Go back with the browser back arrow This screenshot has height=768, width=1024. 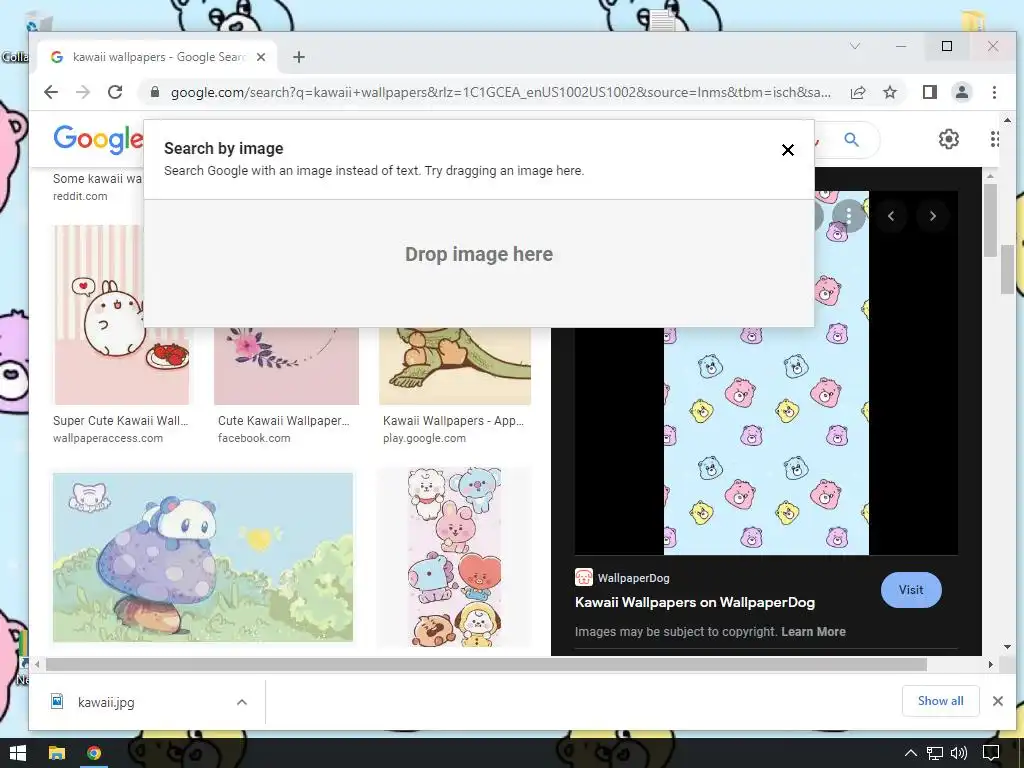pos(51,92)
